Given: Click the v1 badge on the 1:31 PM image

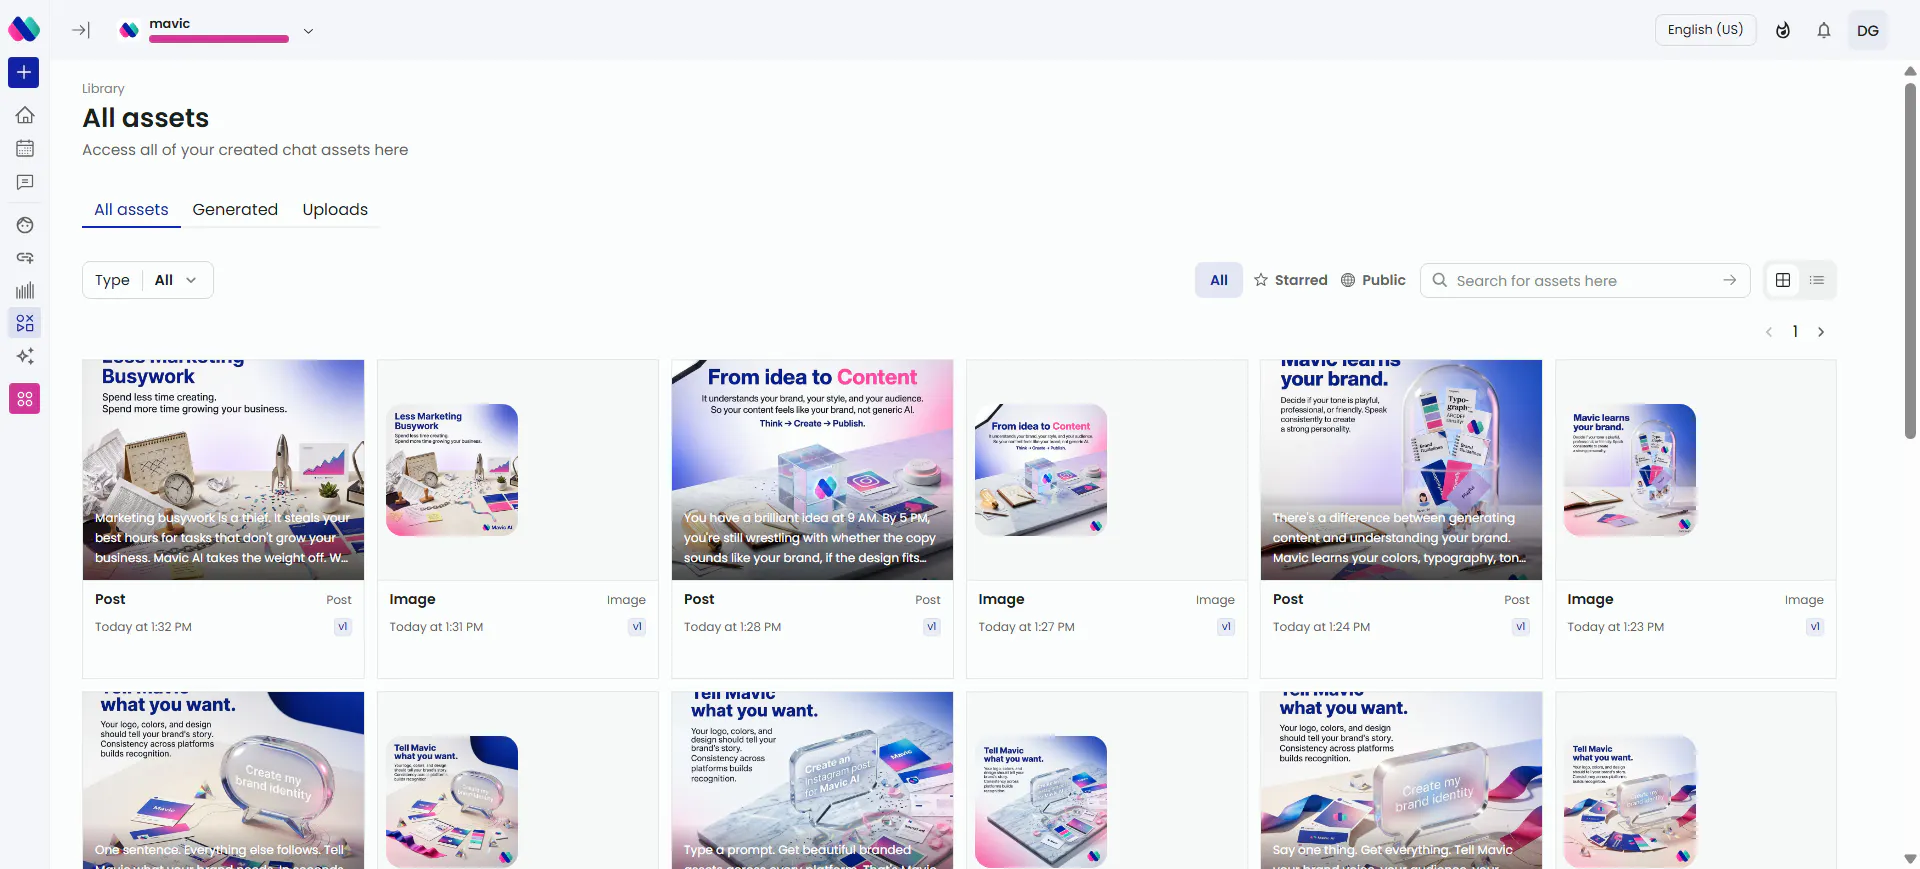Looking at the screenshot, I should coord(637,627).
